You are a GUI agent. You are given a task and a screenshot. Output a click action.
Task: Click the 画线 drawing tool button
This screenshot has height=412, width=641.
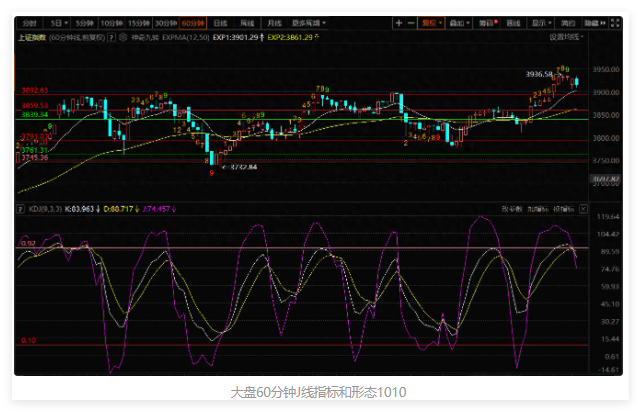click(x=513, y=22)
